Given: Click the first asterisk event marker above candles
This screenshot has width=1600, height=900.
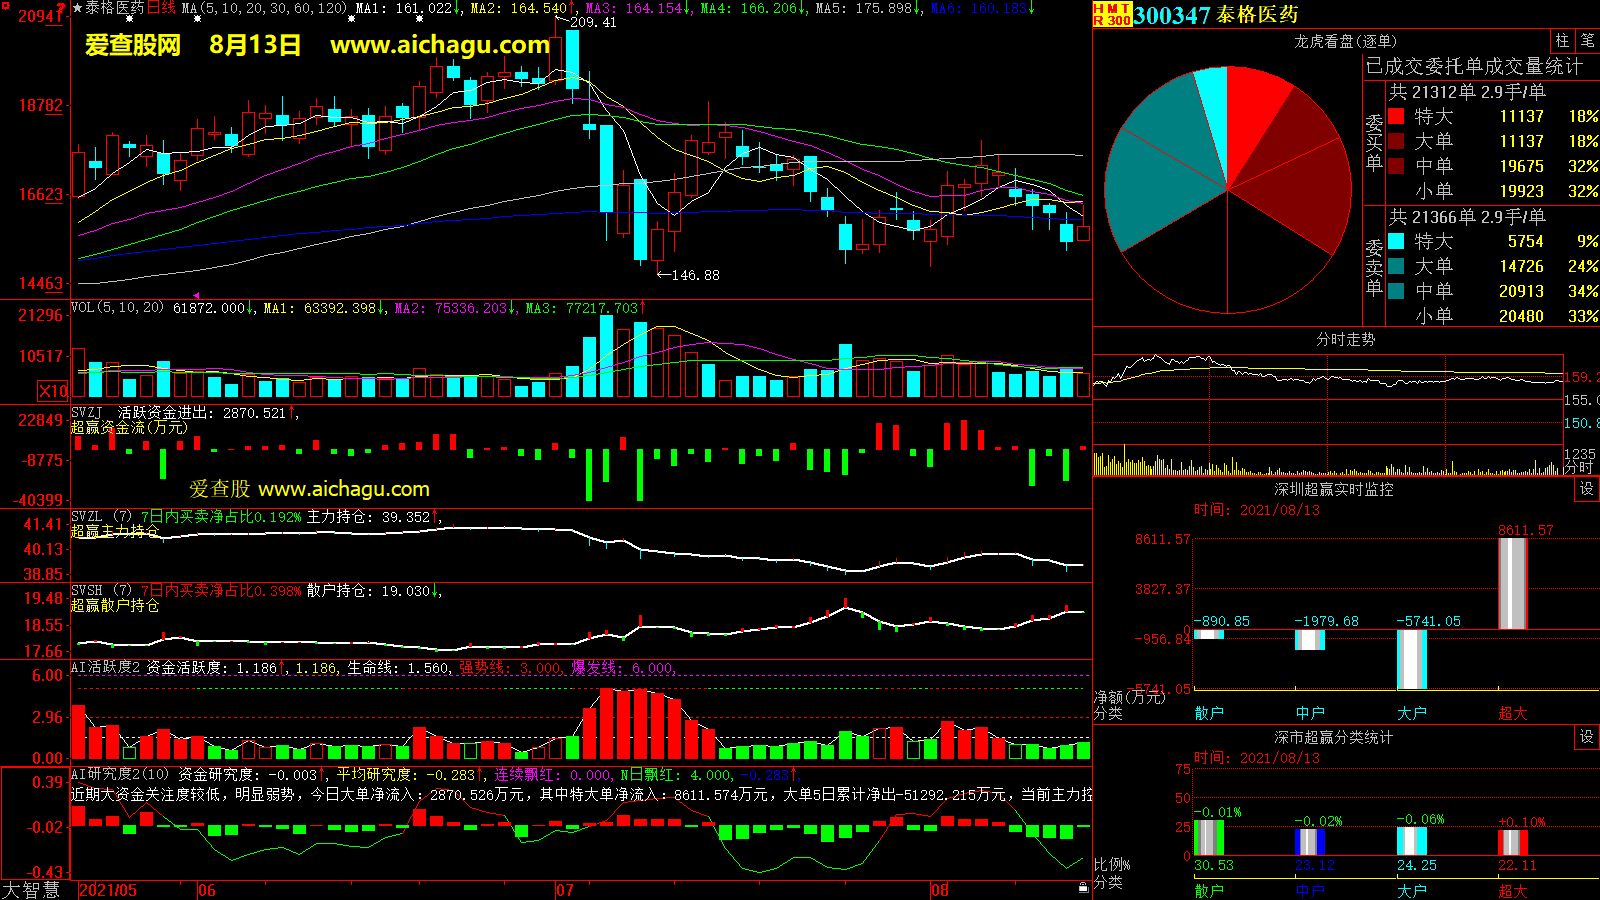Looking at the screenshot, I should coord(129,19).
